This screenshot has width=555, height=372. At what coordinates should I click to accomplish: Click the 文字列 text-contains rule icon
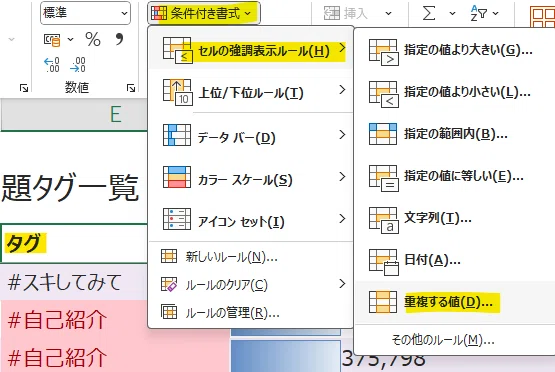384,220
